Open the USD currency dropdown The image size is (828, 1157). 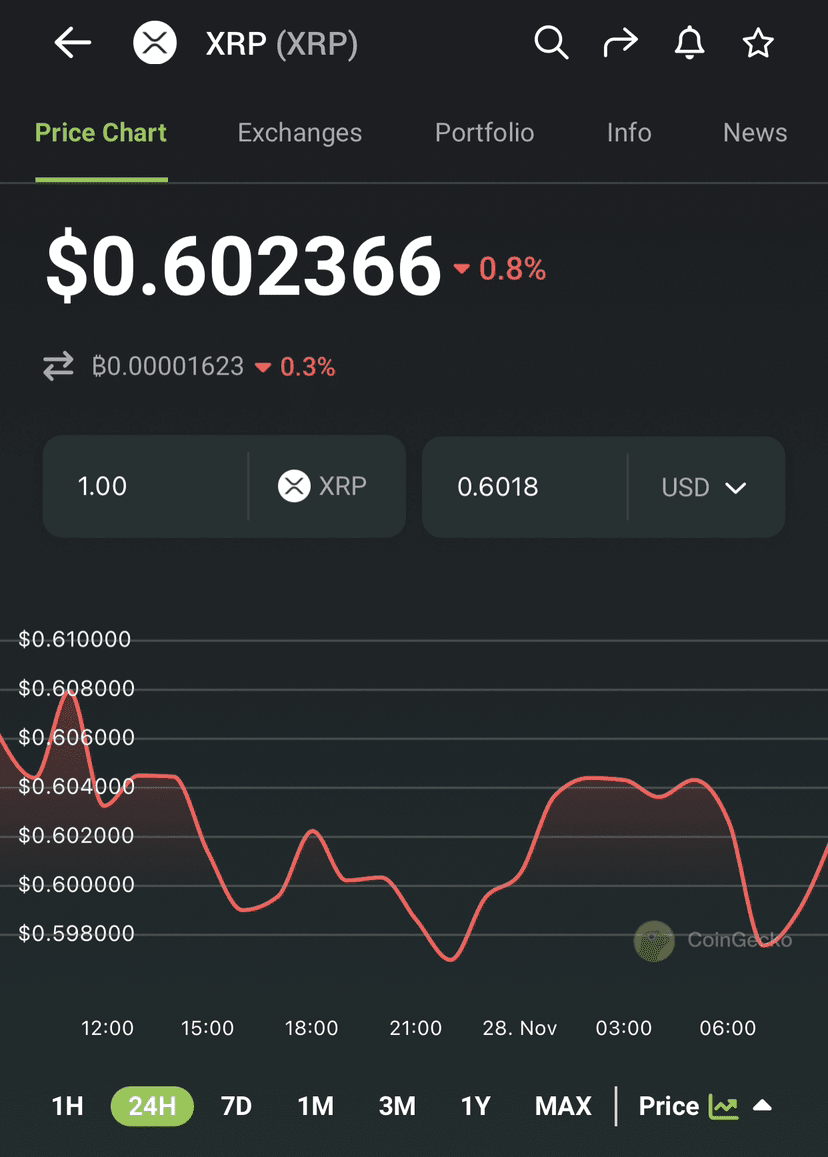[705, 487]
